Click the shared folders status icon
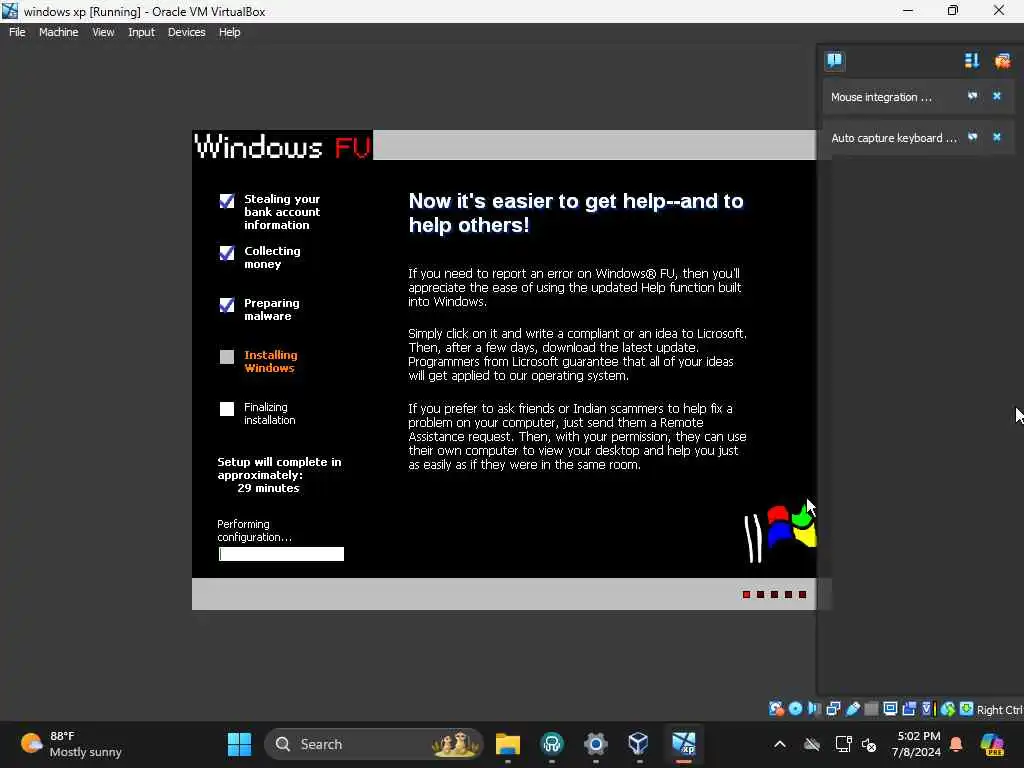The width and height of the screenshot is (1024, 768). [x=871, y=709]
